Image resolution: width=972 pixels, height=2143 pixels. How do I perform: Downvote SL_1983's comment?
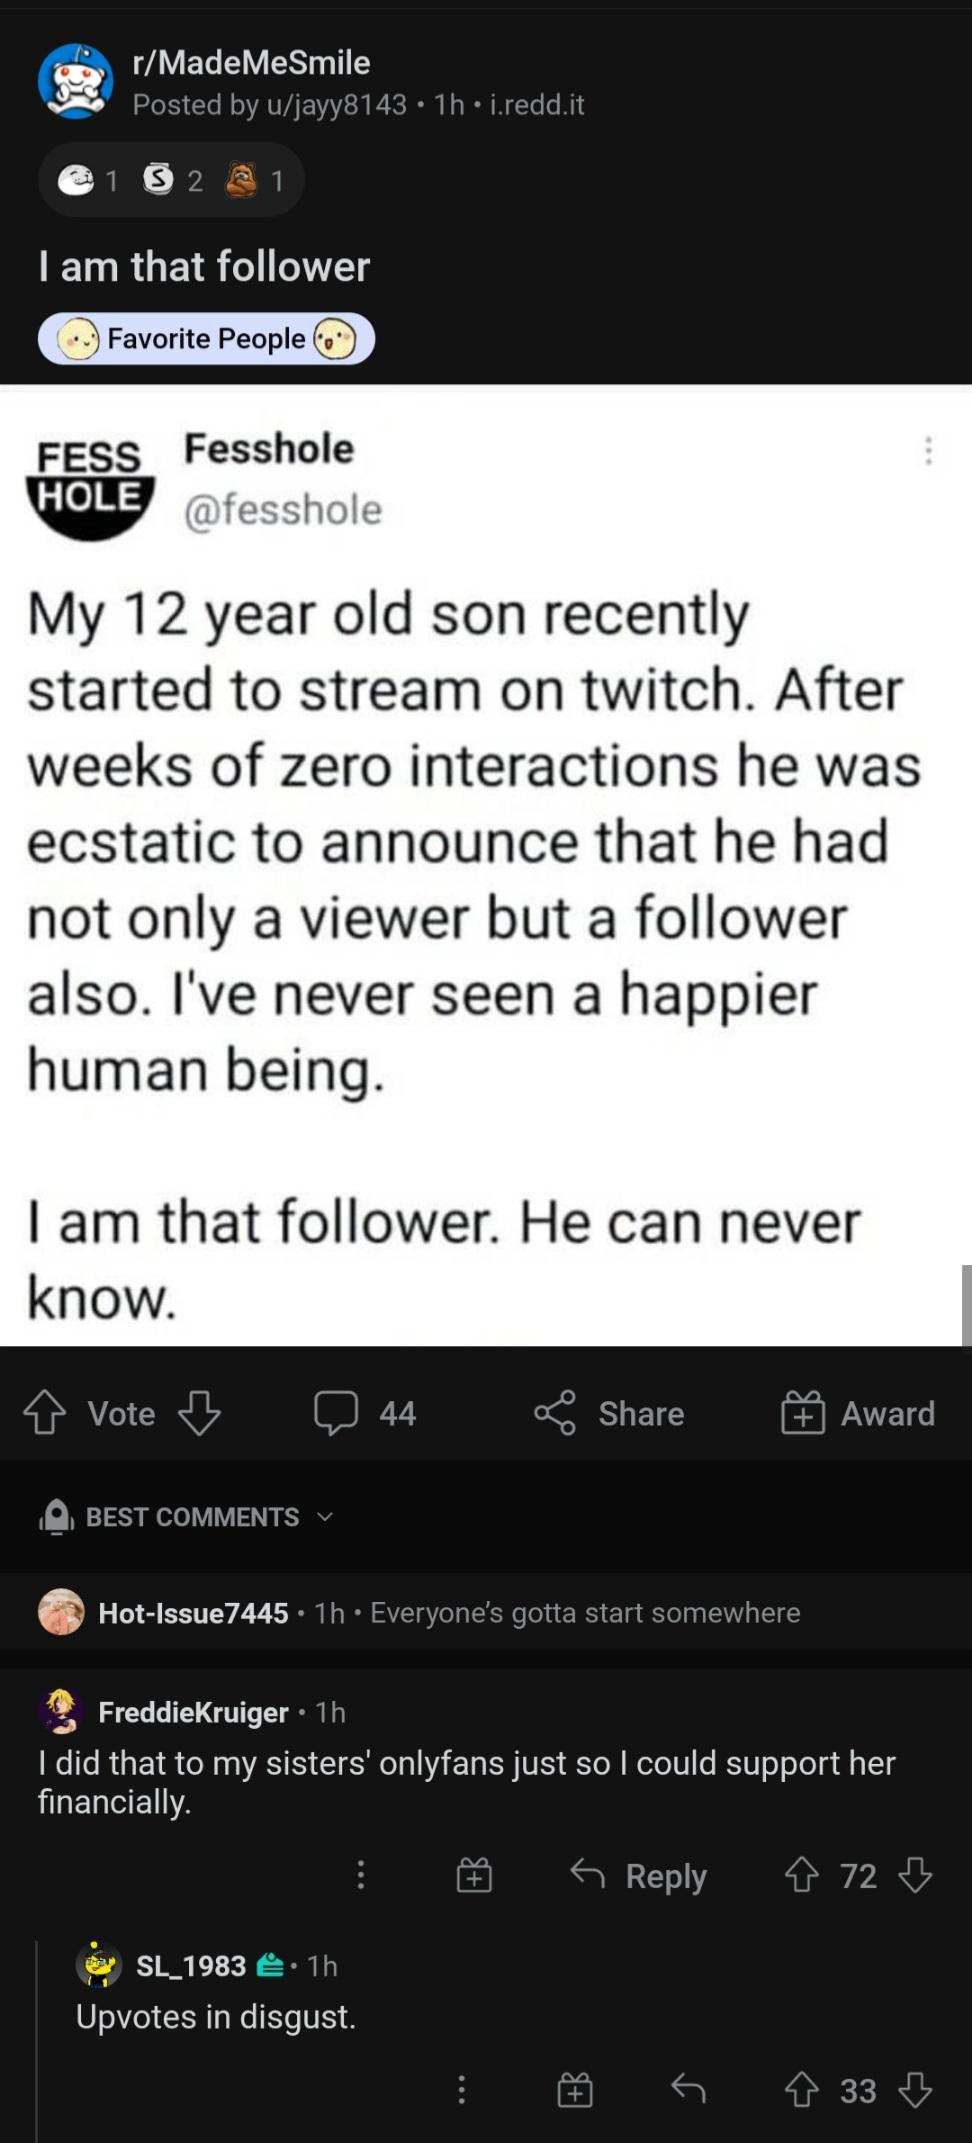(x=915, y=2089)
